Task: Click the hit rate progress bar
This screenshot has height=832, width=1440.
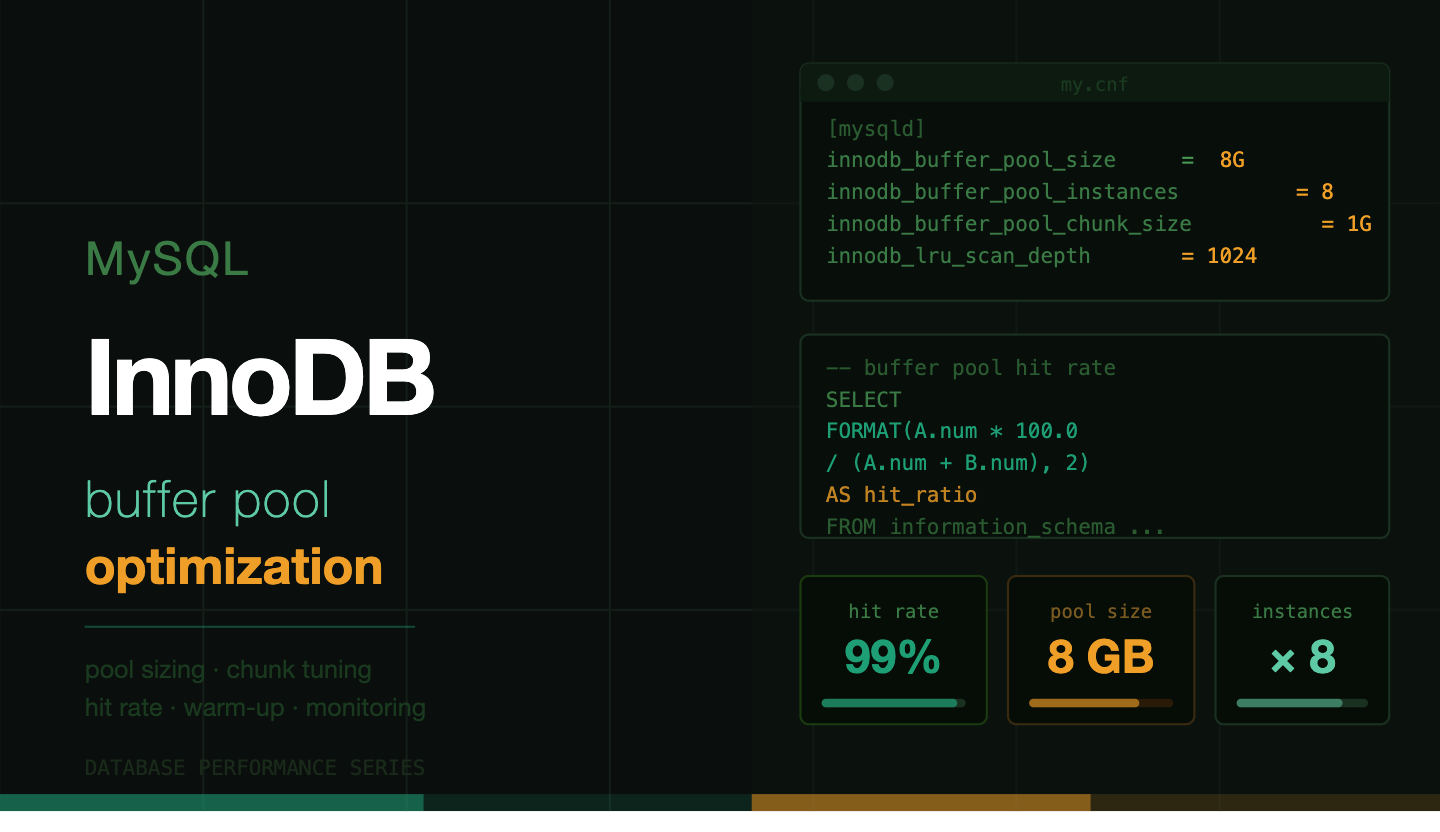Action: (x=893, y=703)
